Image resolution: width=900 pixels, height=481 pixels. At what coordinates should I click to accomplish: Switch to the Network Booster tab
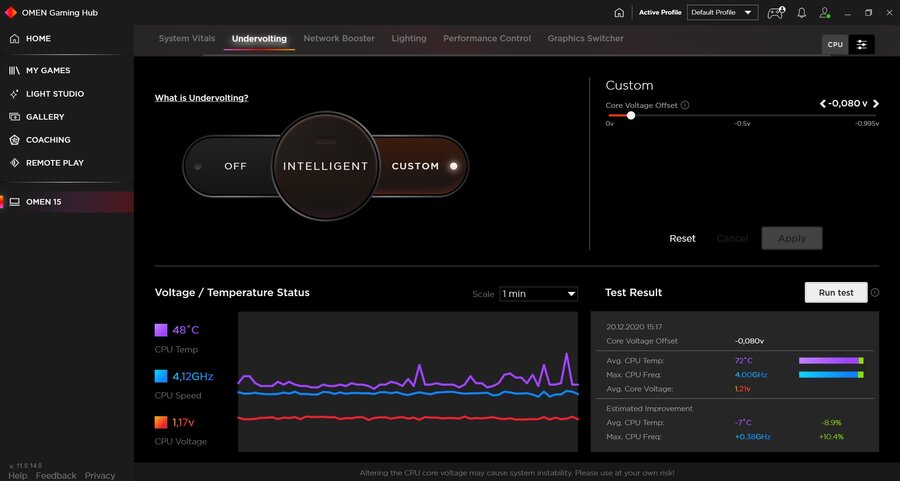(339, 39)
